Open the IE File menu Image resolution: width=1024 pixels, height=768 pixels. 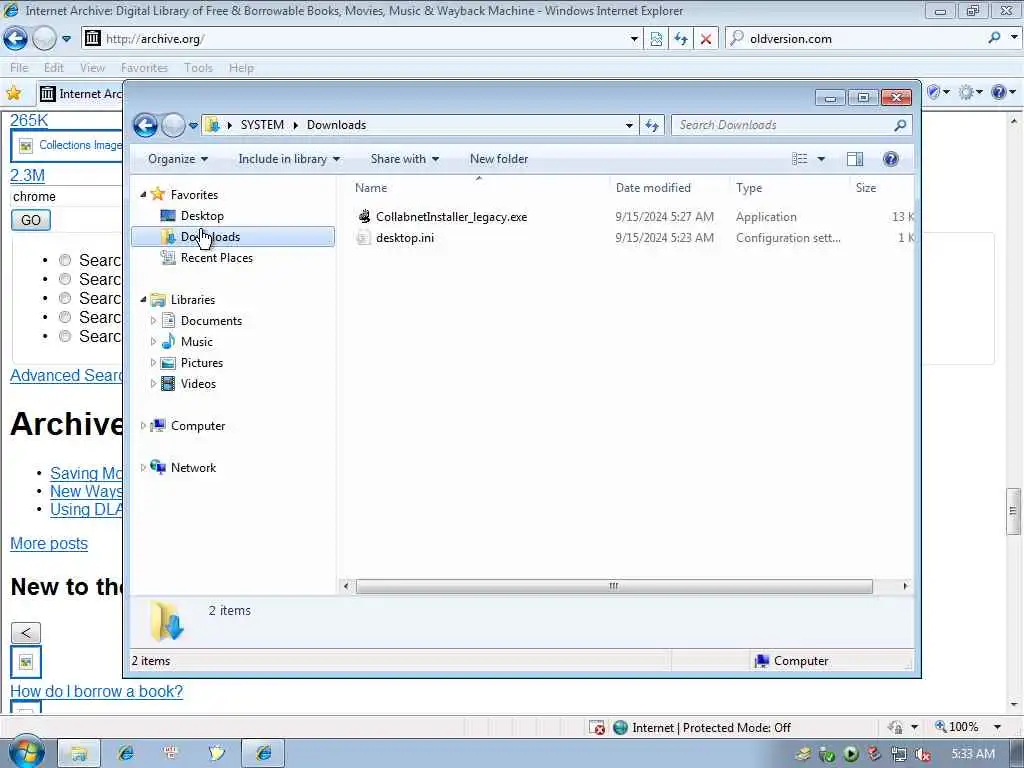19,68
